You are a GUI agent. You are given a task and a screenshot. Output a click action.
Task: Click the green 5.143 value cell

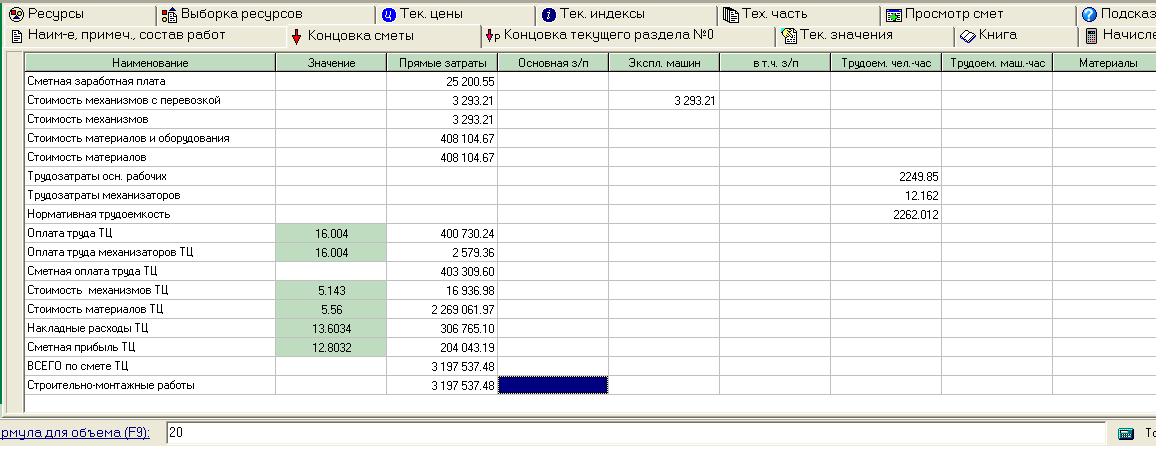pyautogui.click(x=331, y=290)
